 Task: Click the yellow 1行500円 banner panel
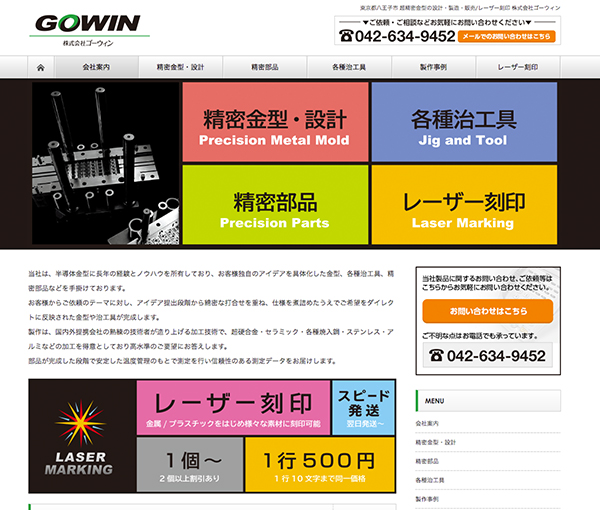coord(320,464)
